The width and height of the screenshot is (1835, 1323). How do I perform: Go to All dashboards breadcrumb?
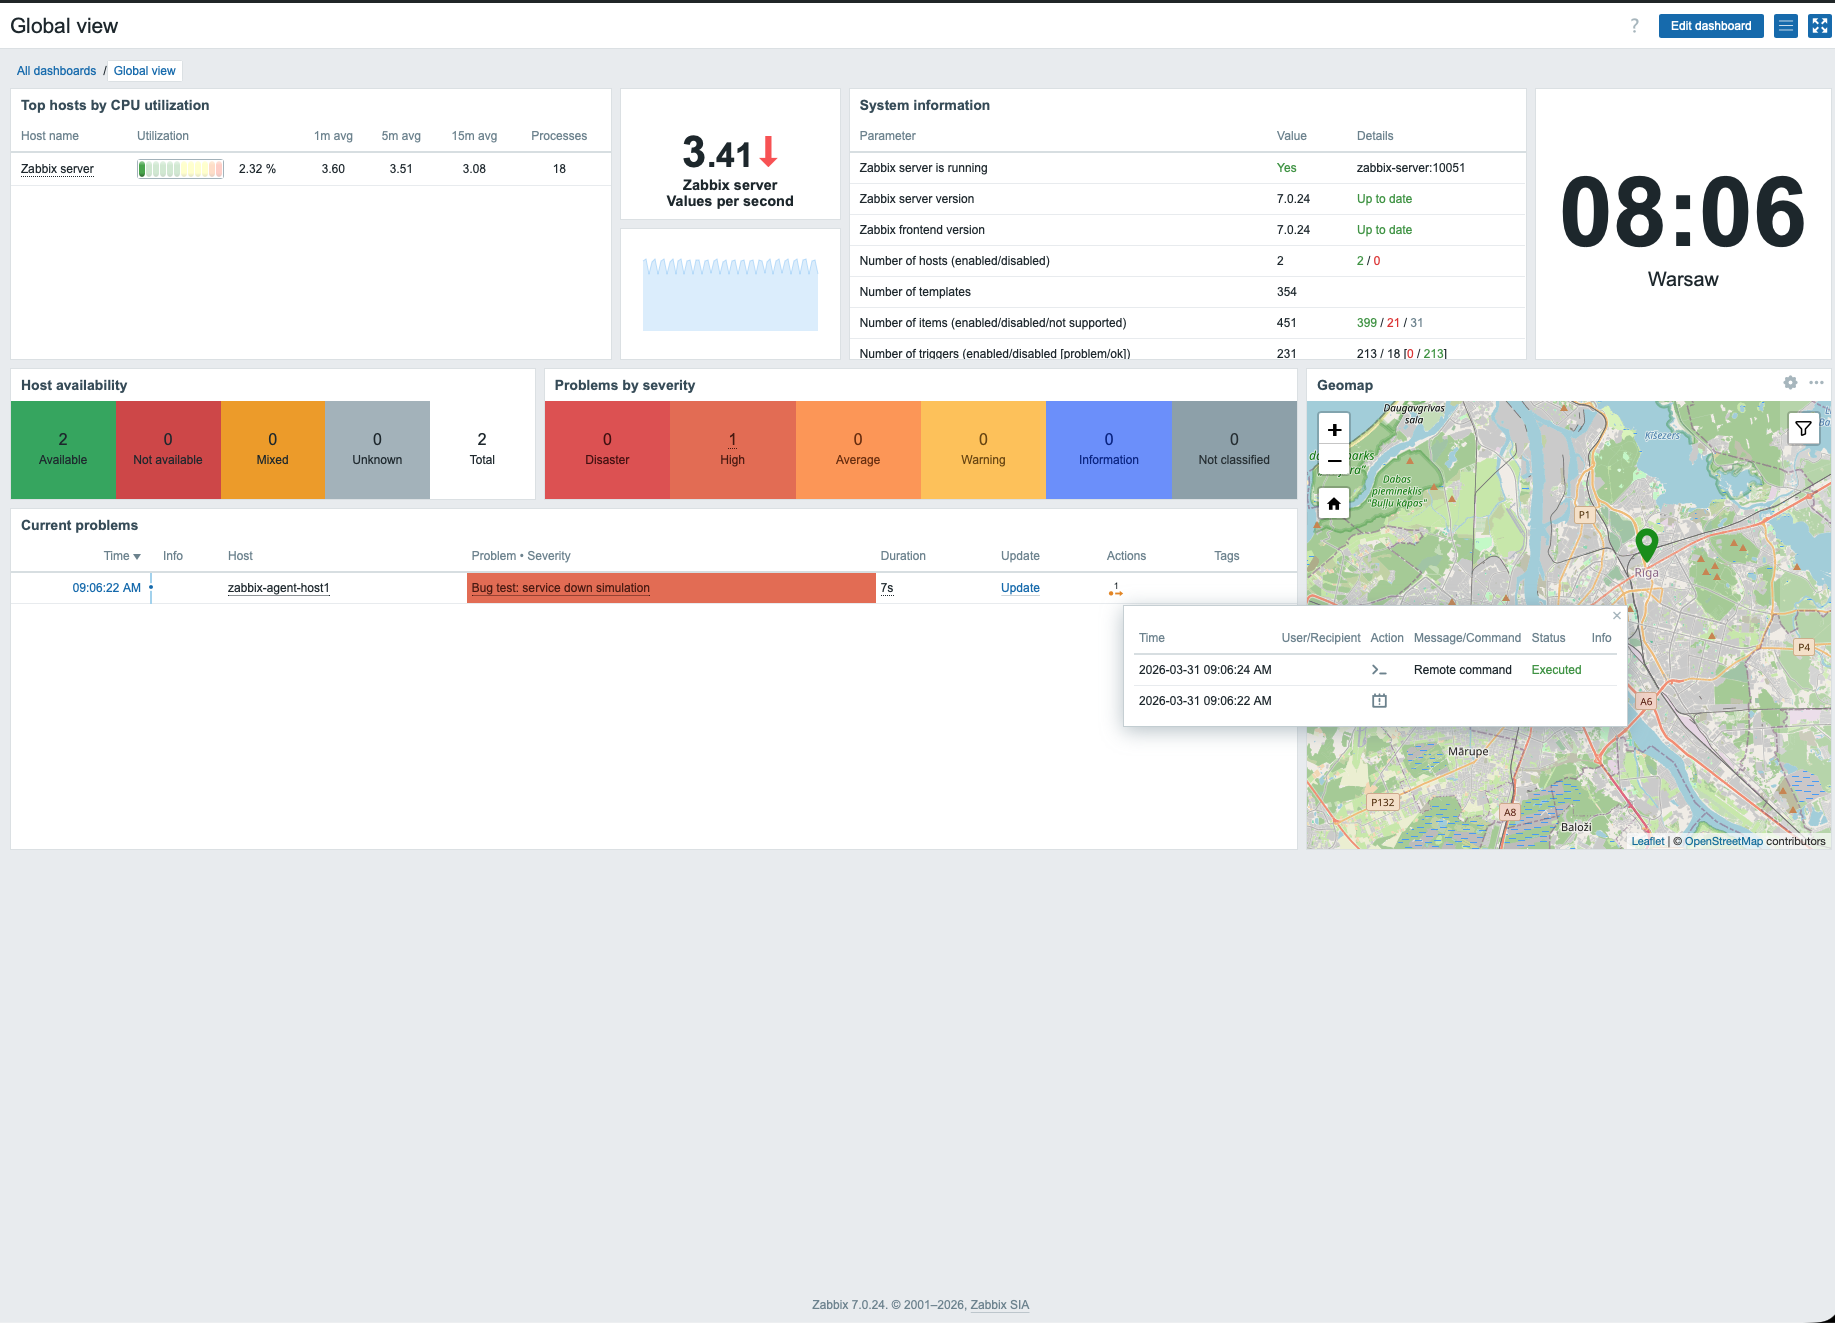(56, 71)
